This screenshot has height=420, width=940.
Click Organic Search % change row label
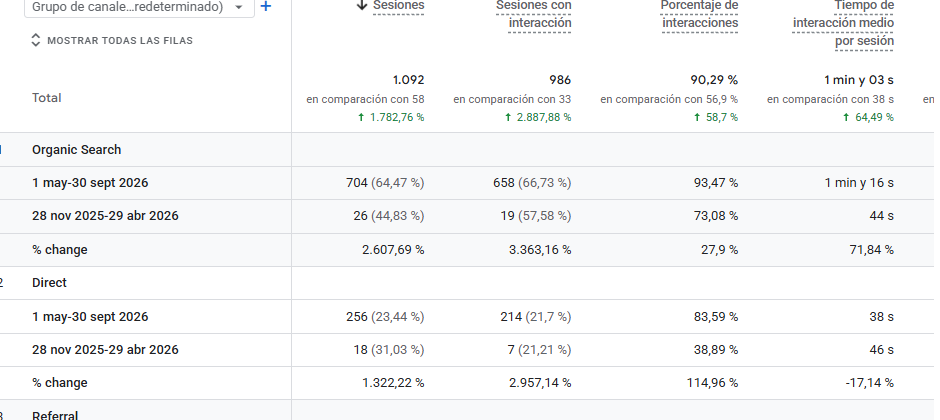(x=60, y=250)
